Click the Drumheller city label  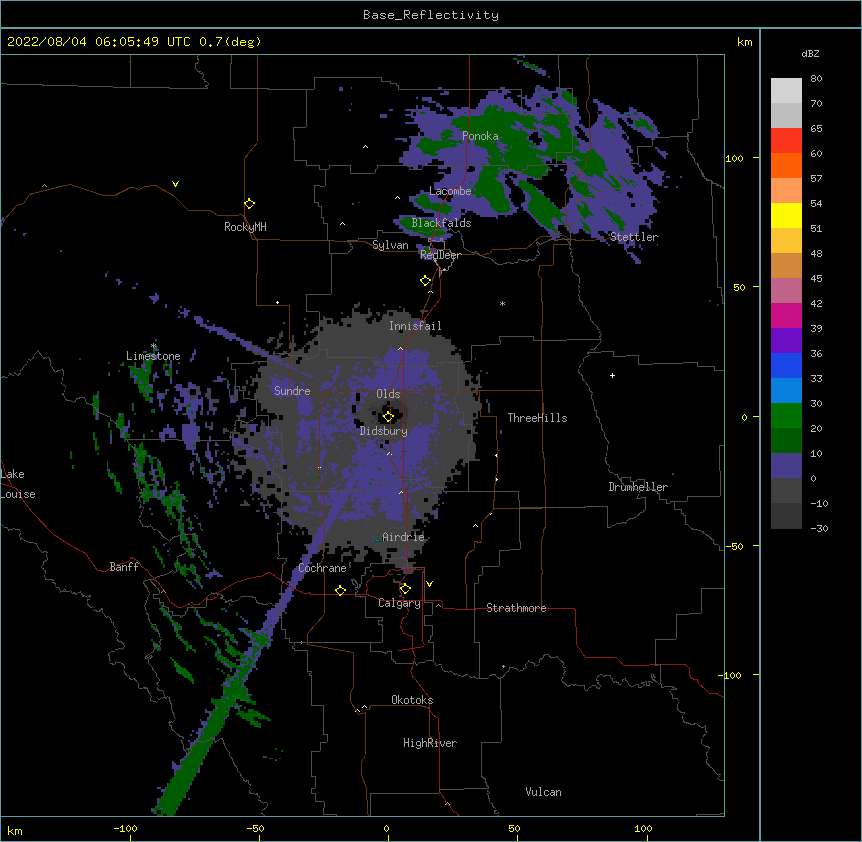638,487
